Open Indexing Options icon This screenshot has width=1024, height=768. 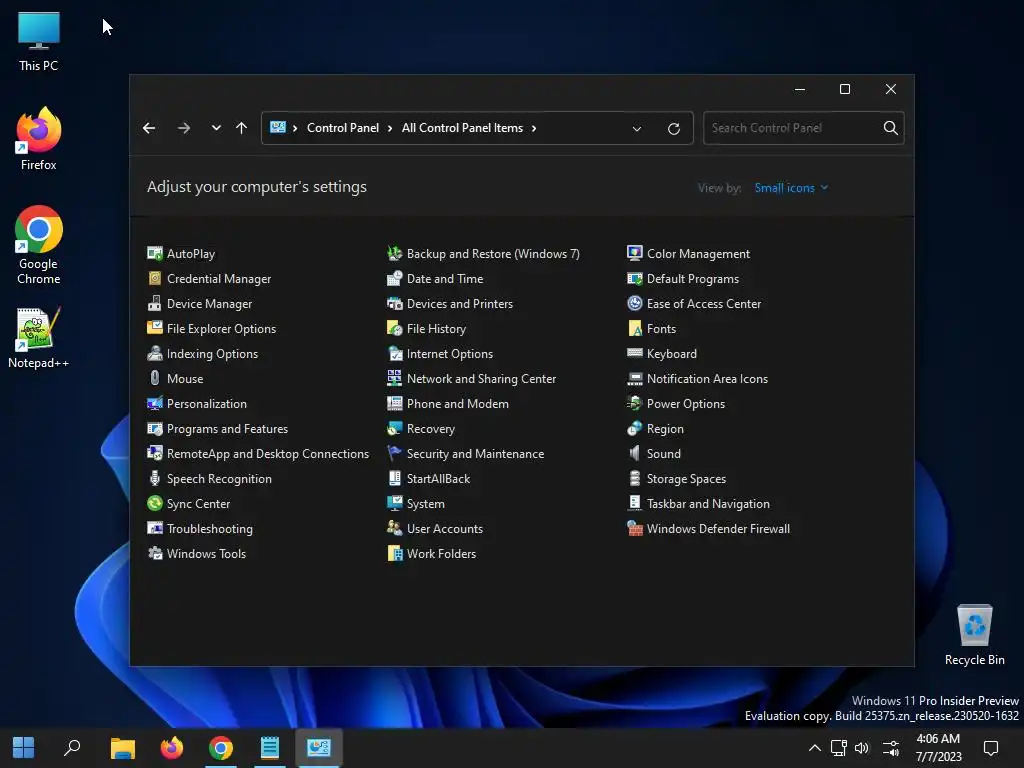coord(155,354)
